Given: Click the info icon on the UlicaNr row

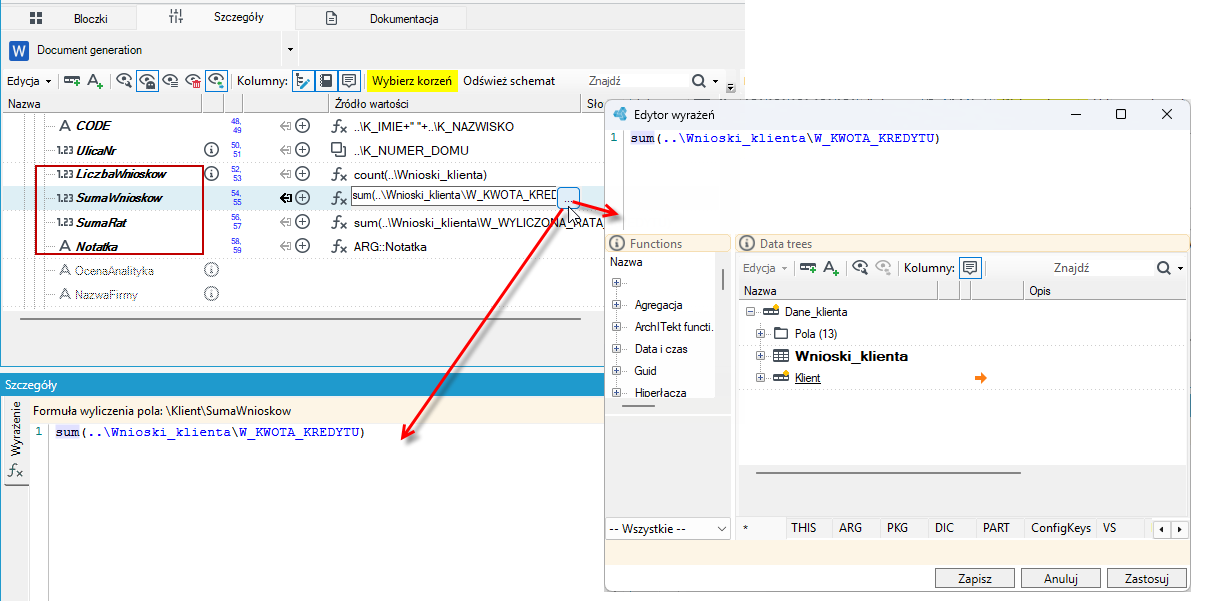Looking at the screenshot, I should tap(211, 150).
